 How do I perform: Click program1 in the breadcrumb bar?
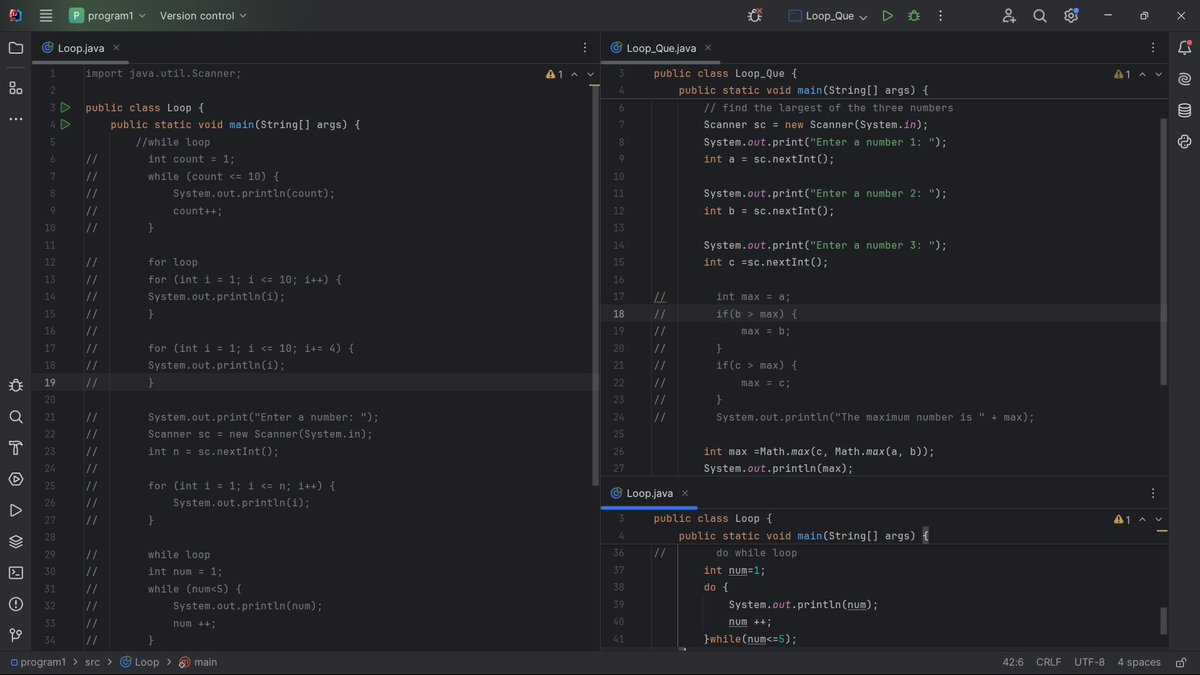coord(38,662)
